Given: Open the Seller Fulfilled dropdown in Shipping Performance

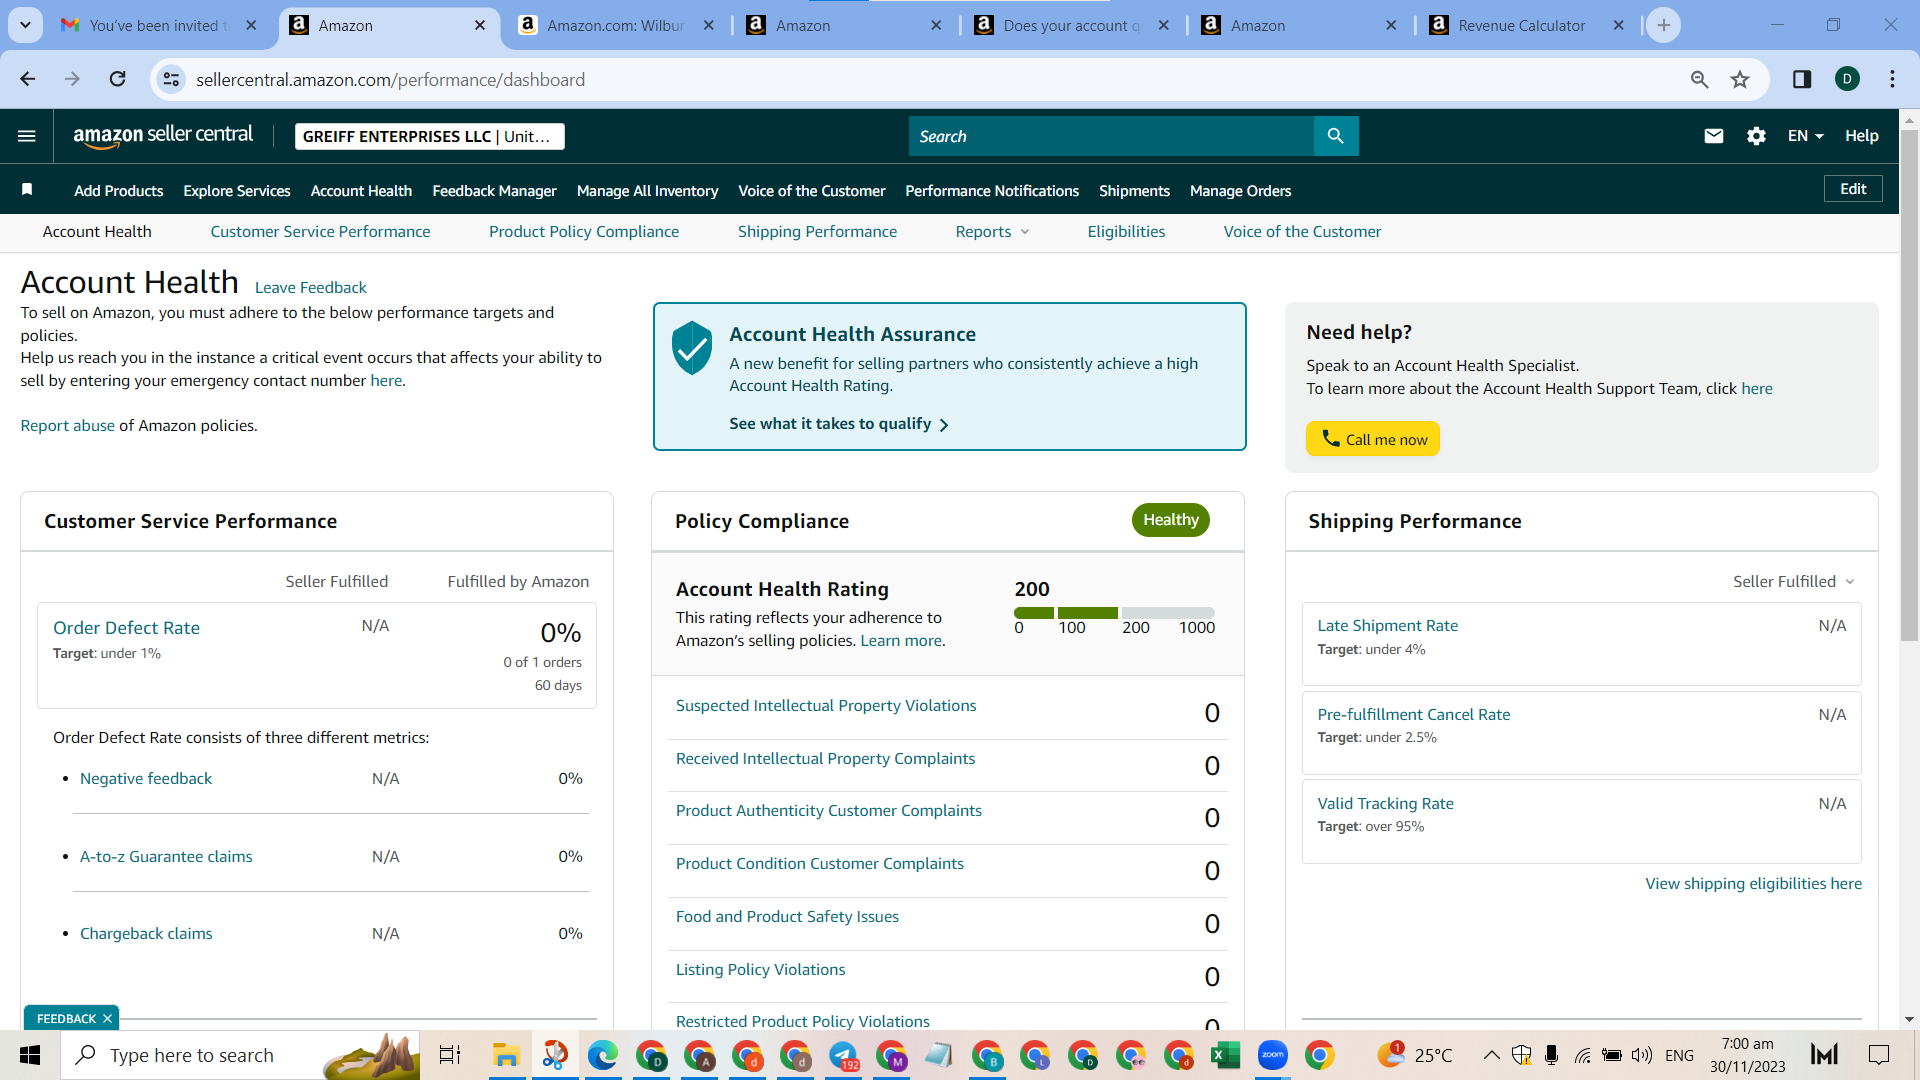Looking at the screenshot, I should pos(1794,582).
